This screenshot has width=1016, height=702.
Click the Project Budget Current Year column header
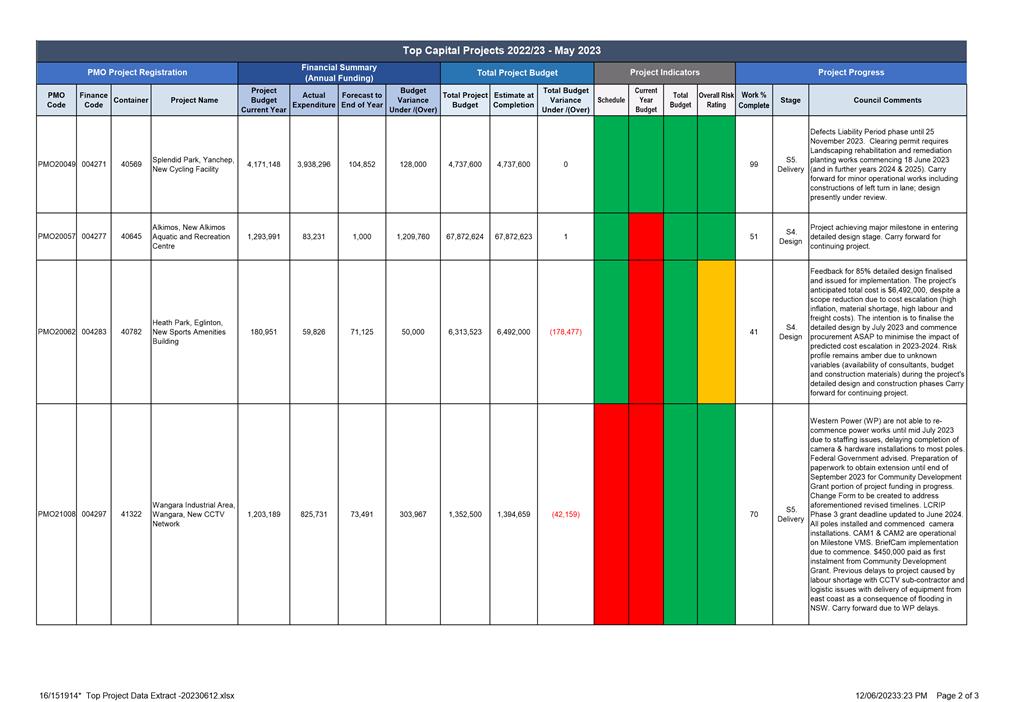click(x=264, y=100)
